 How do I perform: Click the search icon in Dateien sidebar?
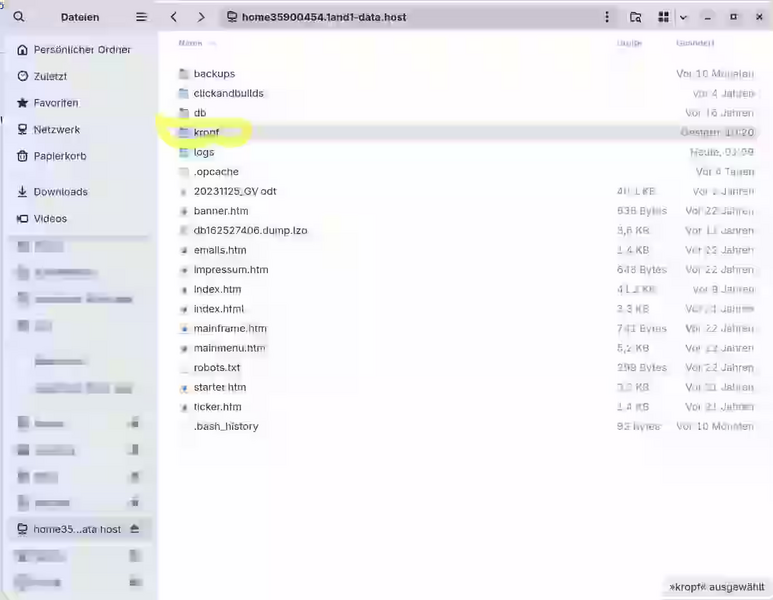point(19,17)
